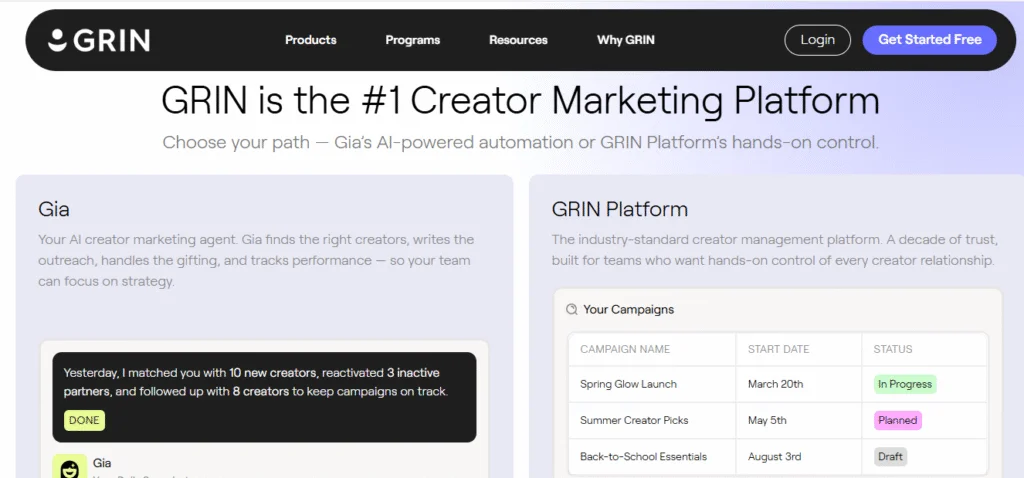1024x478 pixels.
Task: Click the Gia avatar icon
Action: pyautogui.click(x=69, y=468)
